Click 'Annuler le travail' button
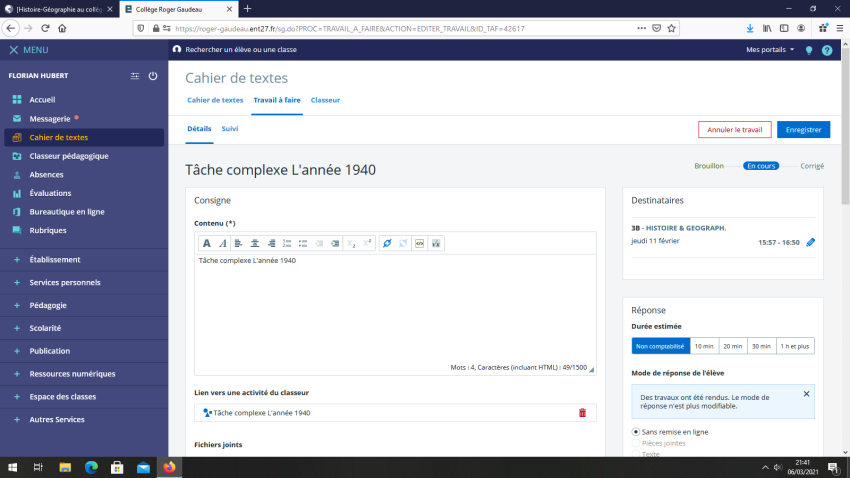 tap(734, 129)
